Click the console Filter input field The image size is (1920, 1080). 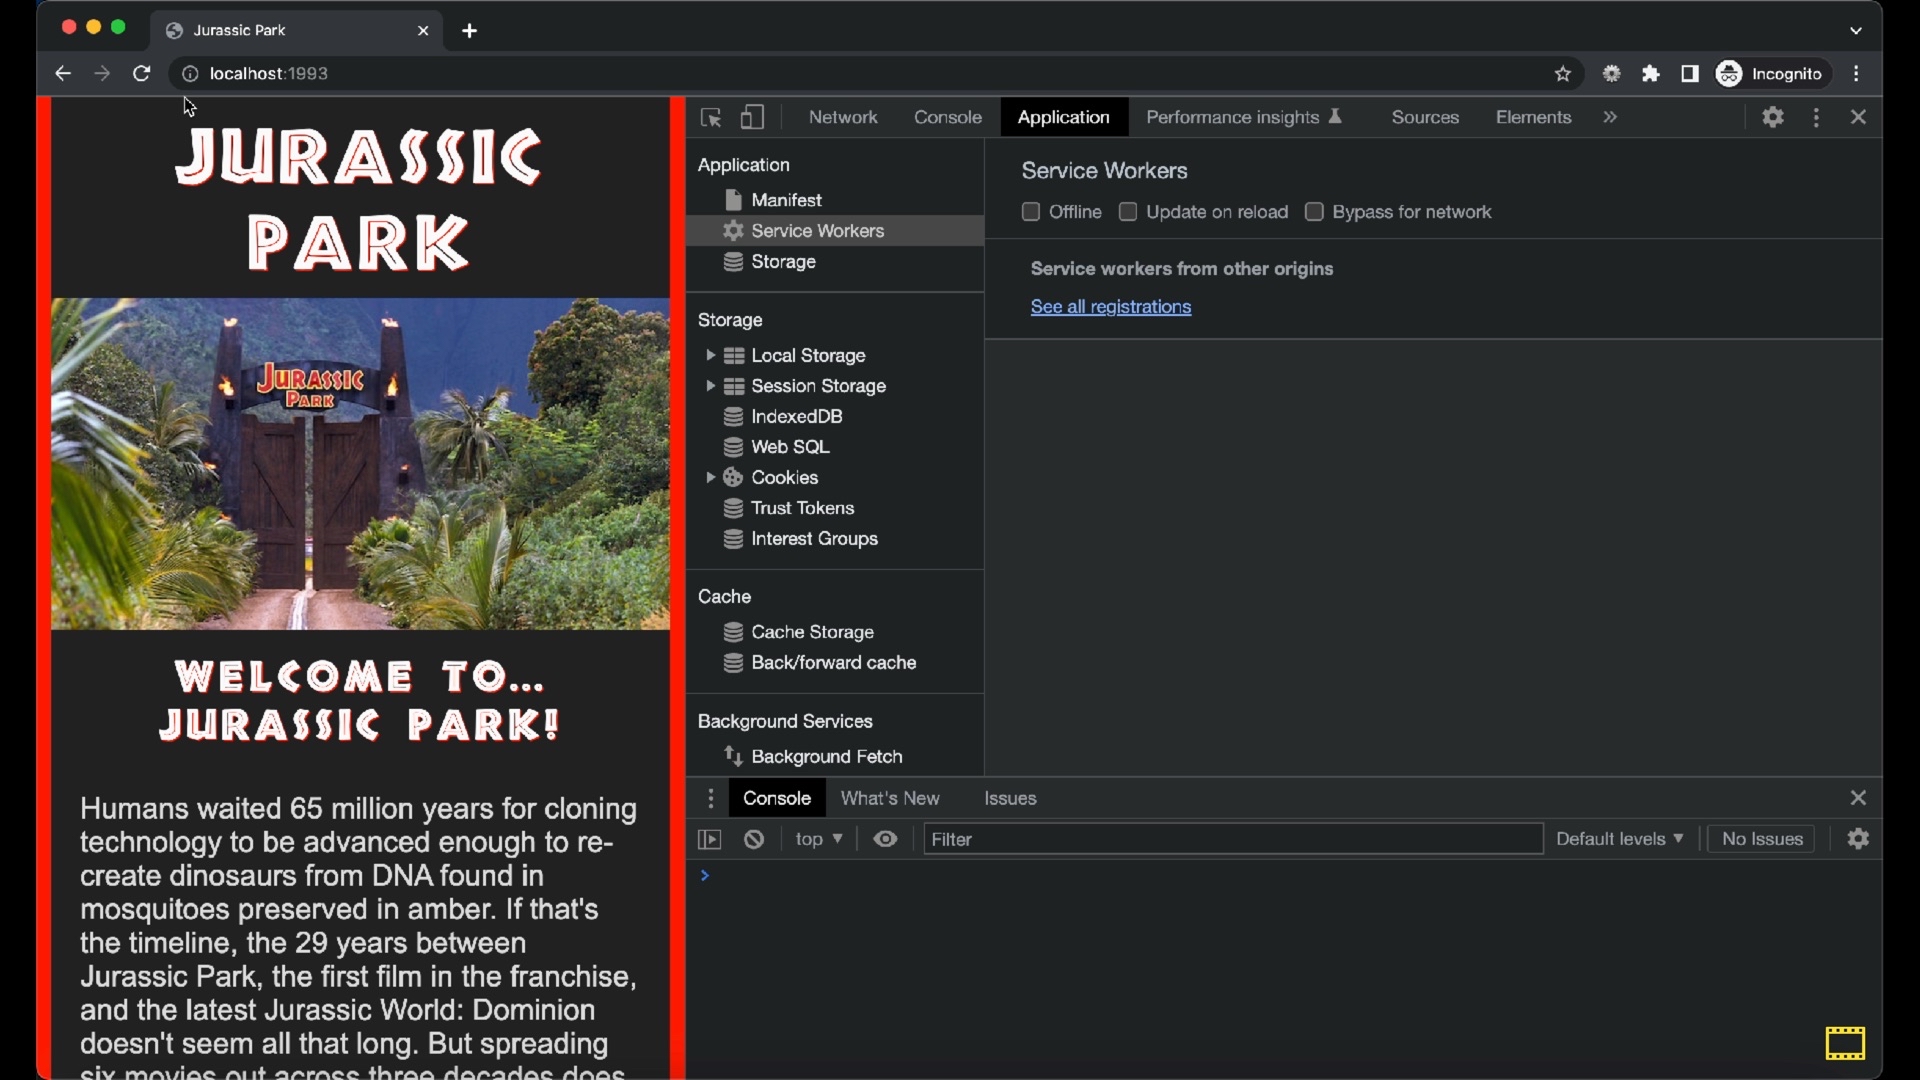click(x=1232, y=839)
